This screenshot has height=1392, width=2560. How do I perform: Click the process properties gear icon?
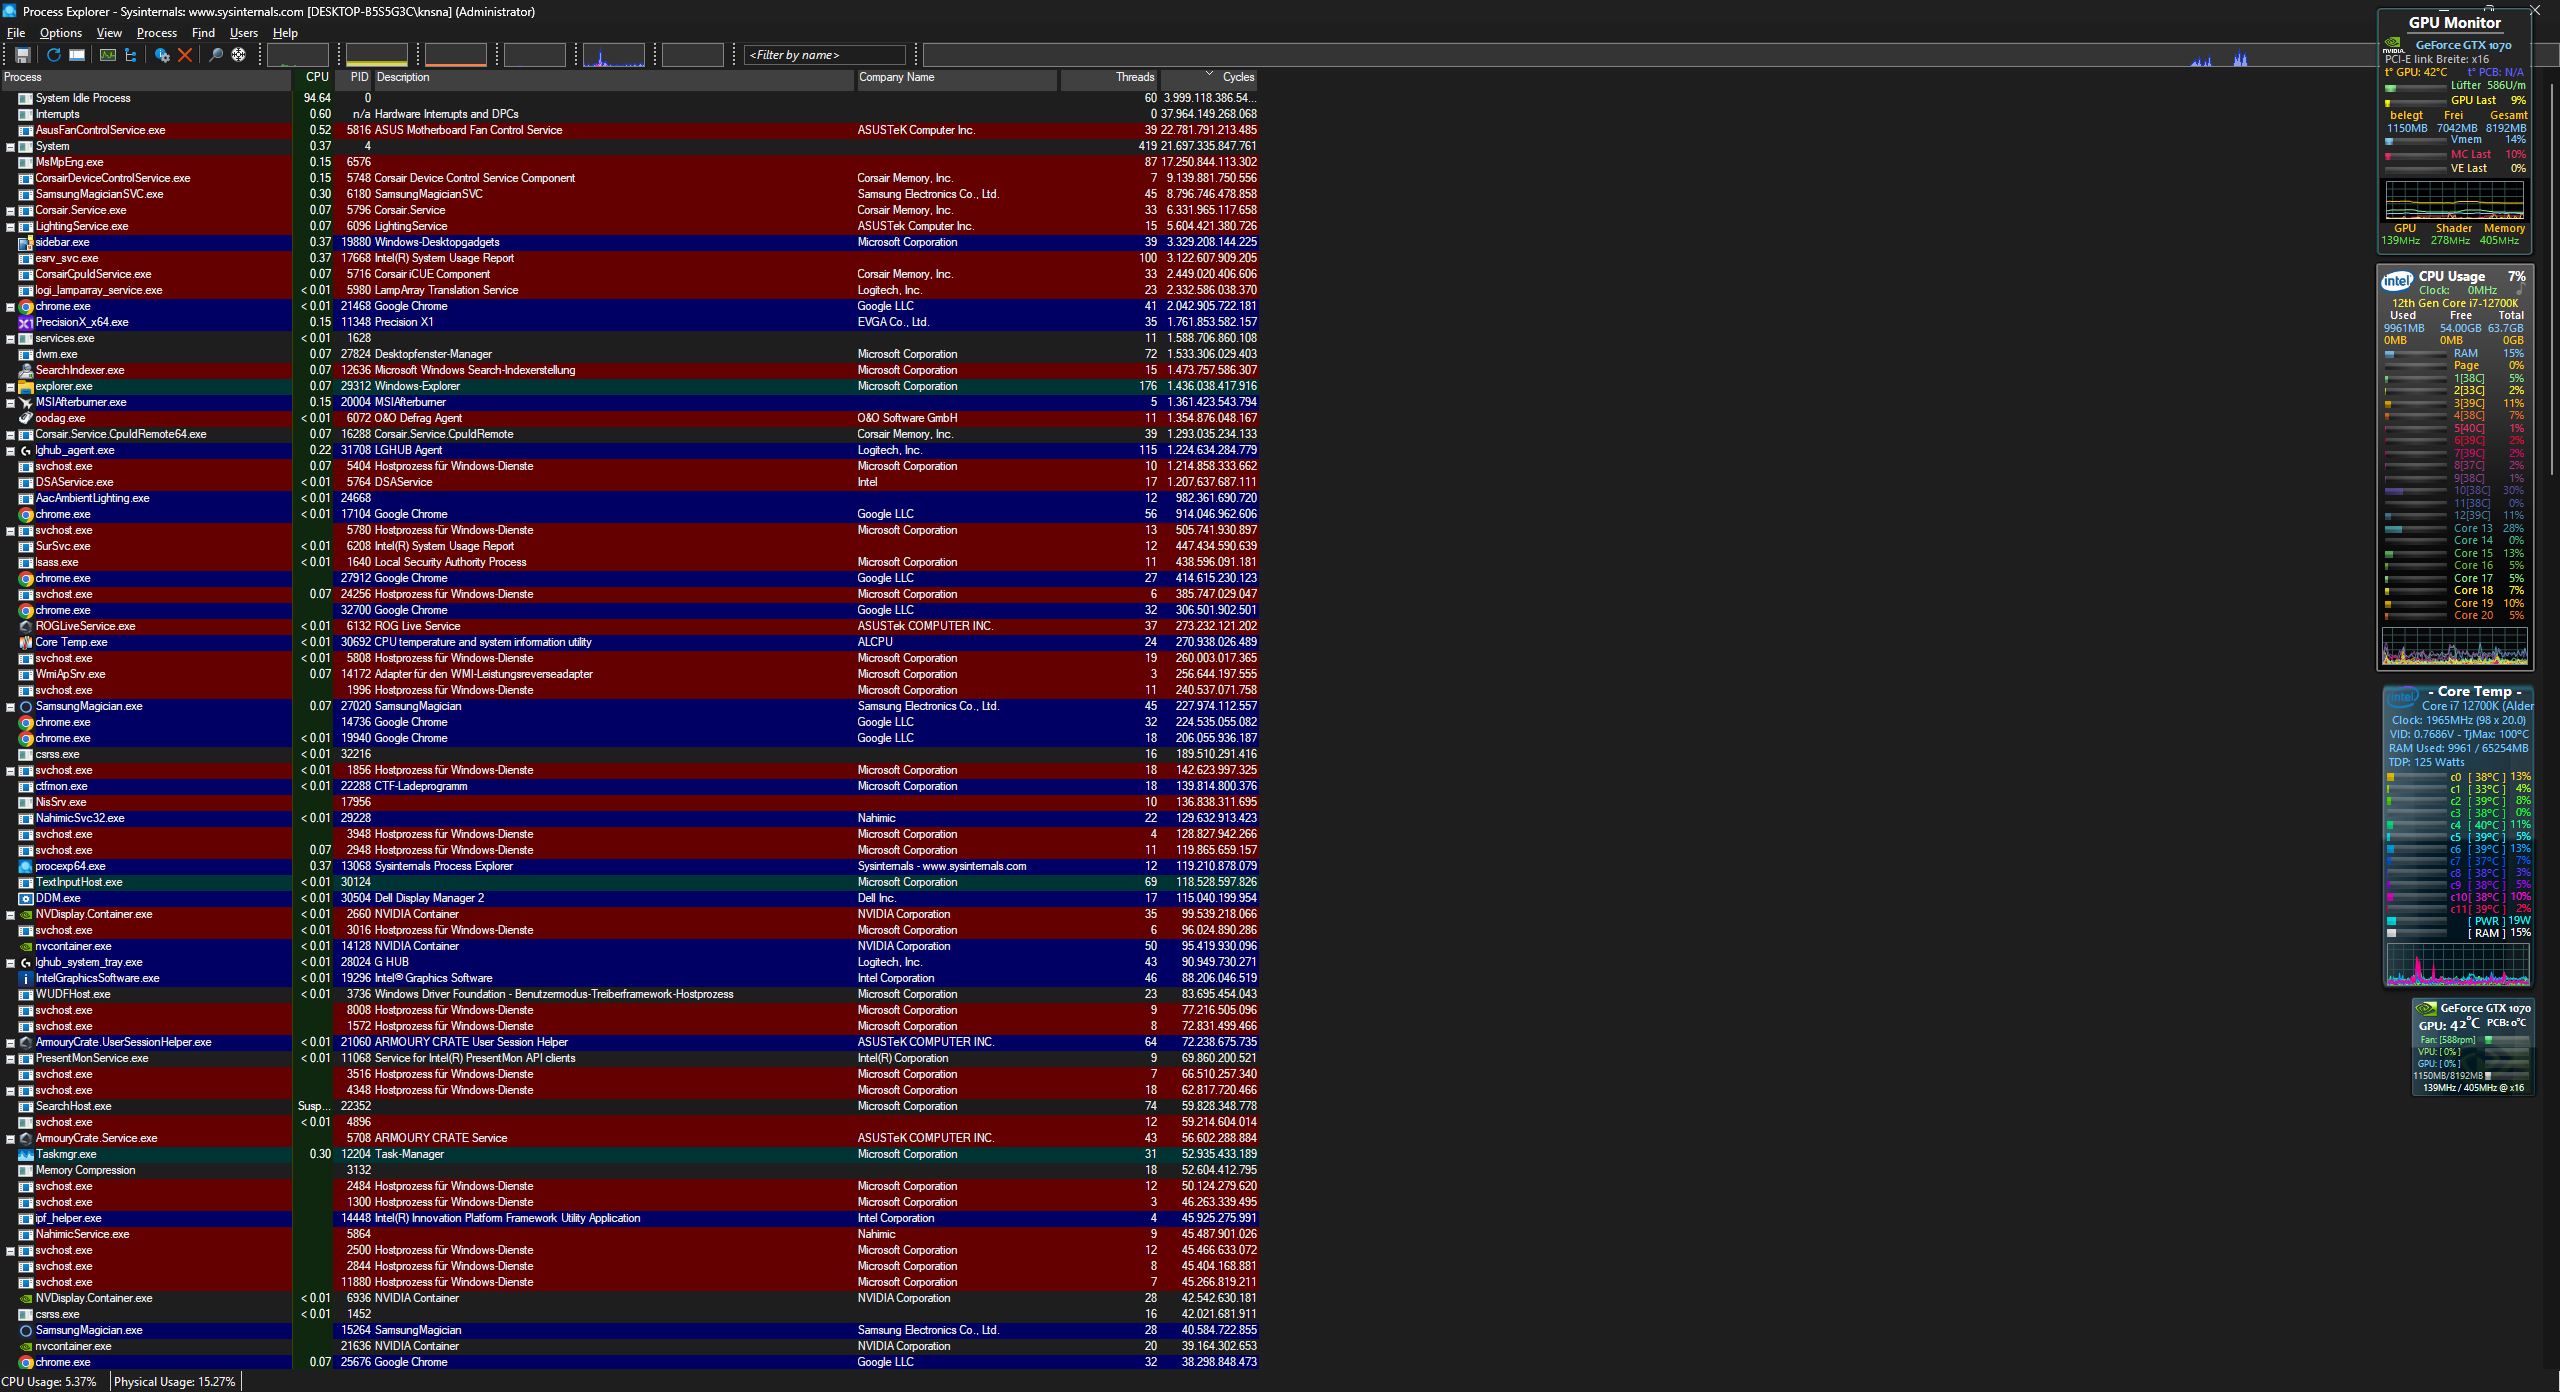point(162,55)
